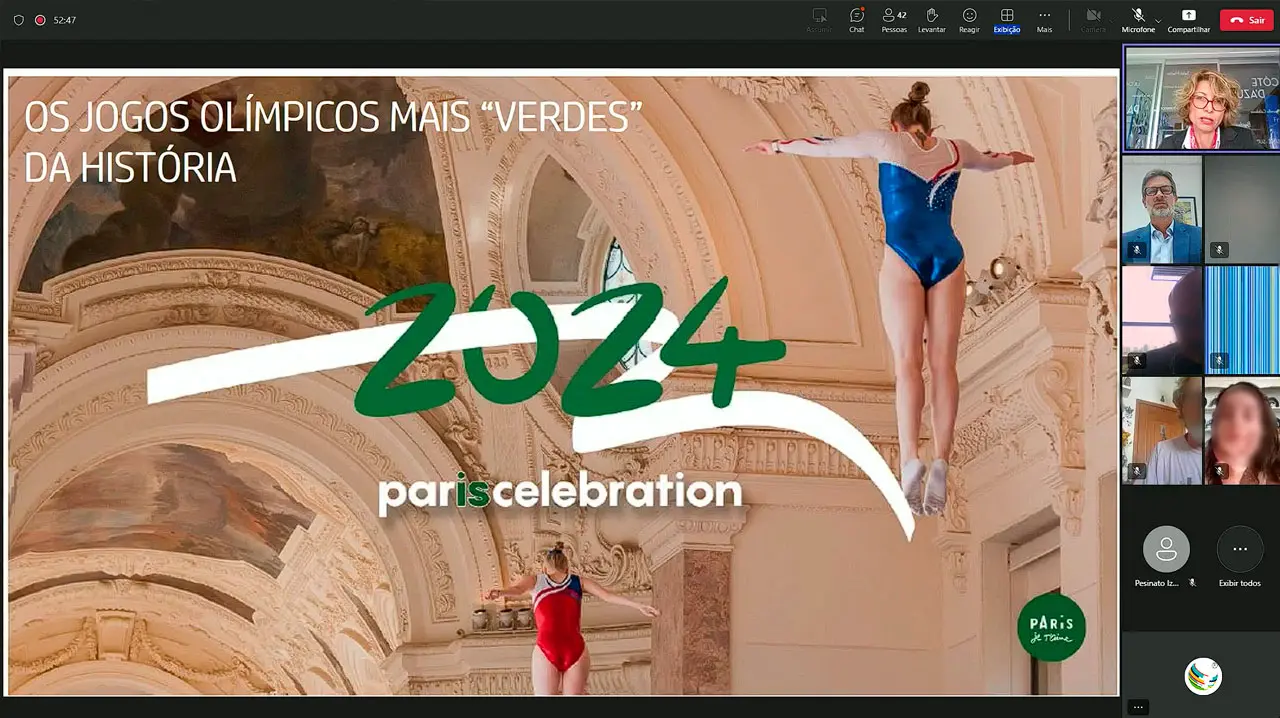Expand the Câmera options dropdown arrow

(1112, 20)
